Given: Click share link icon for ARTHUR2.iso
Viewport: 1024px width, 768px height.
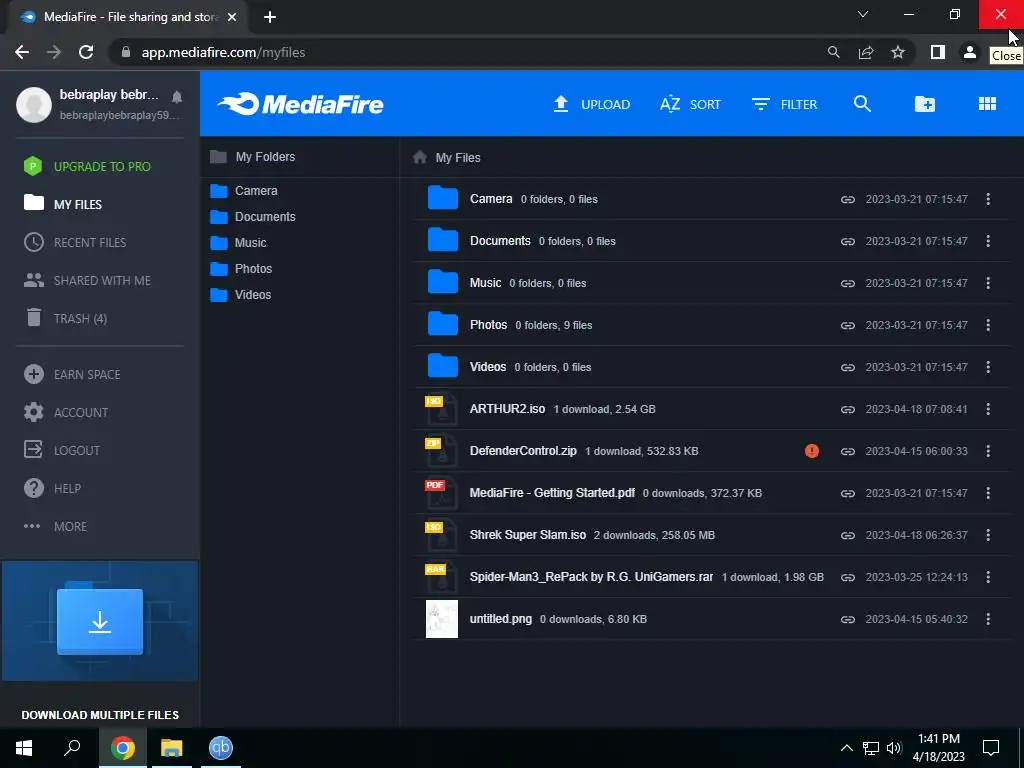Looking at the screenshot, I should coord(848,409).
